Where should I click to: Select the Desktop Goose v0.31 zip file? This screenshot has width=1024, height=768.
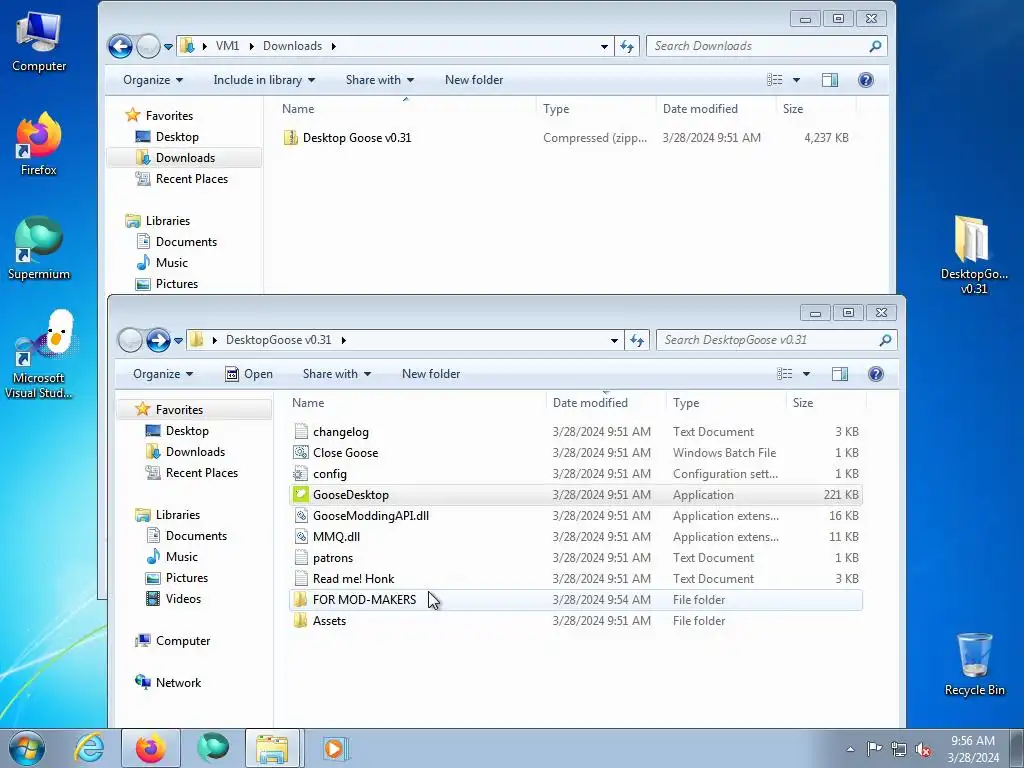[566, 138]
